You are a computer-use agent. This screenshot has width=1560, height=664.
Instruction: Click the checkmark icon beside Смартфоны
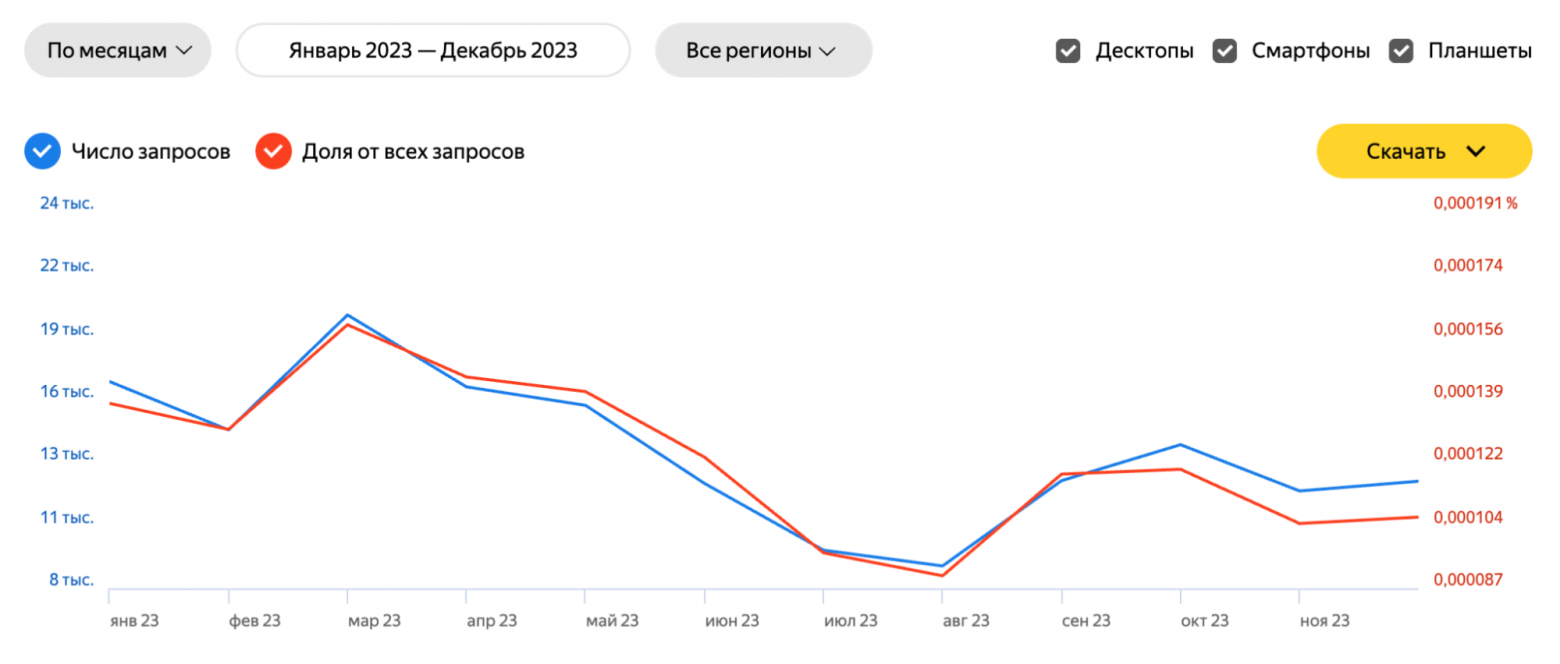click(1225, 50)
